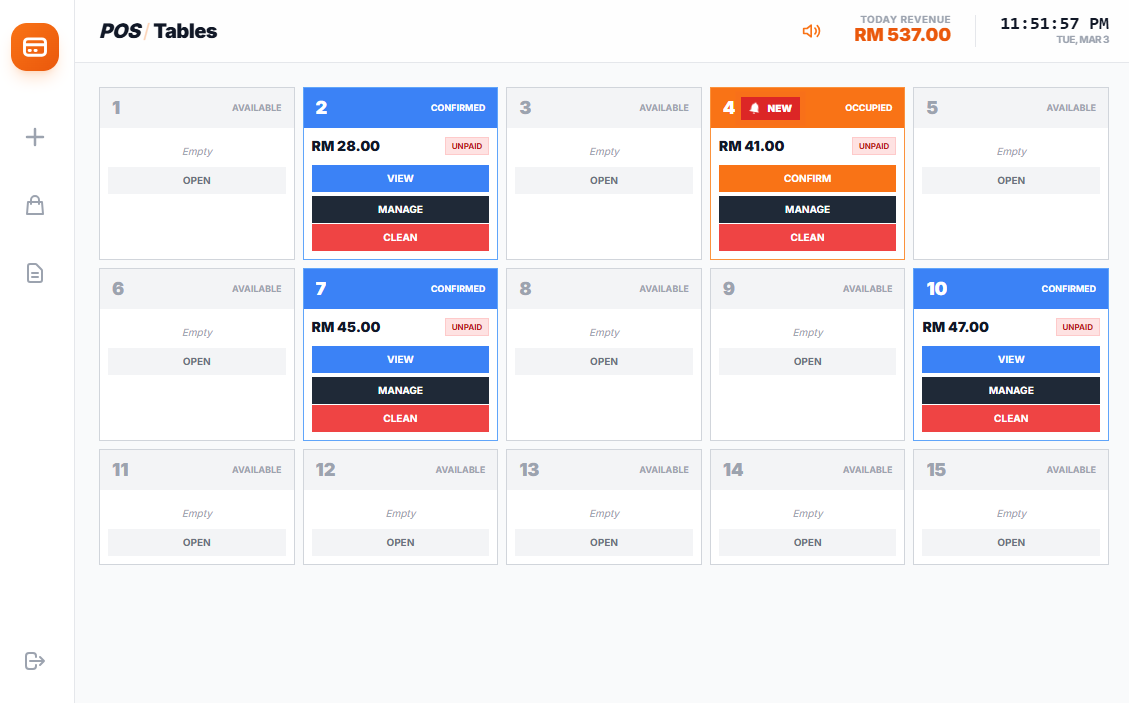
Task: Click the plus icon in the sidebar
Action: click(x=35, y=137)
